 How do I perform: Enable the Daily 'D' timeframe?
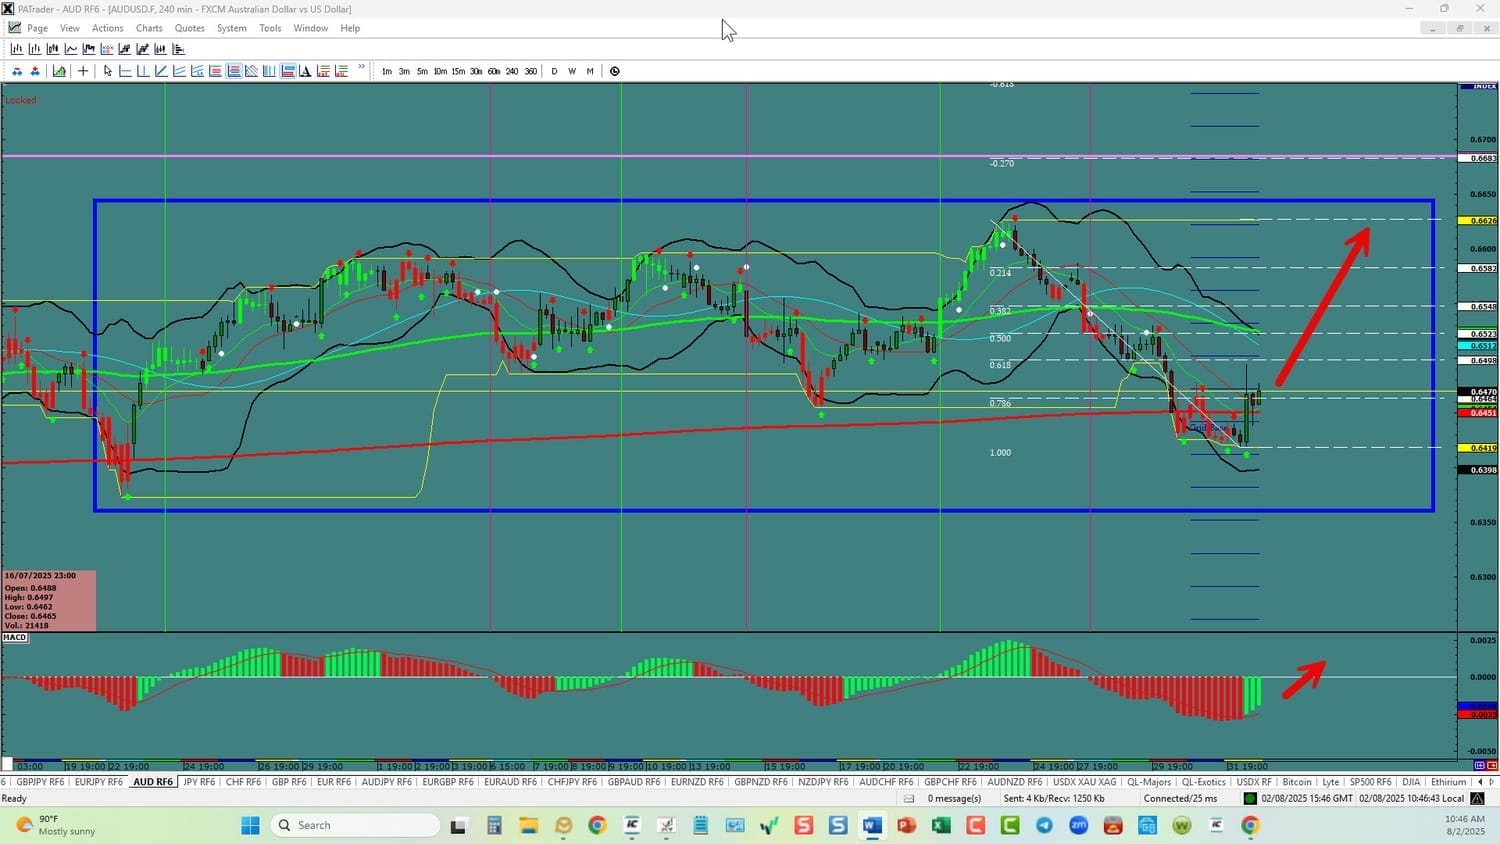click(x=554, y=71)
